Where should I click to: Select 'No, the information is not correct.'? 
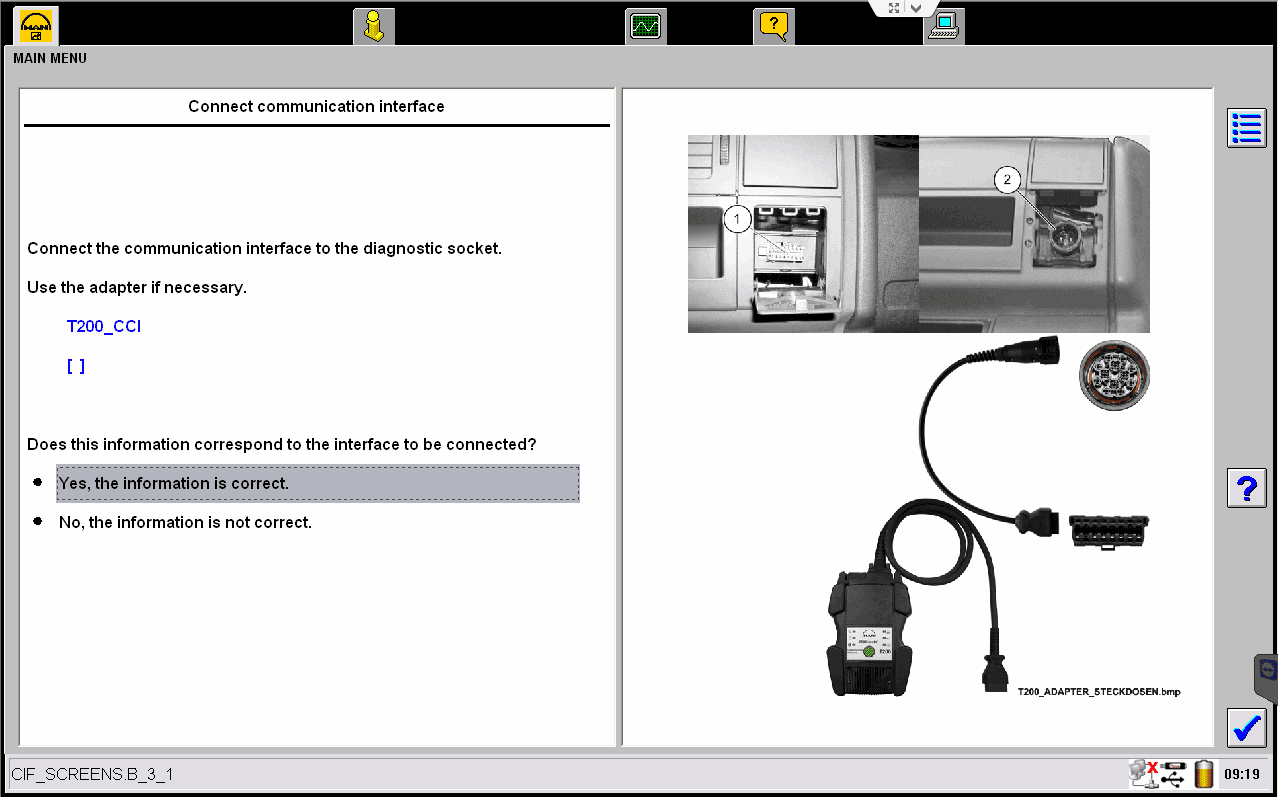pos(185,522)
